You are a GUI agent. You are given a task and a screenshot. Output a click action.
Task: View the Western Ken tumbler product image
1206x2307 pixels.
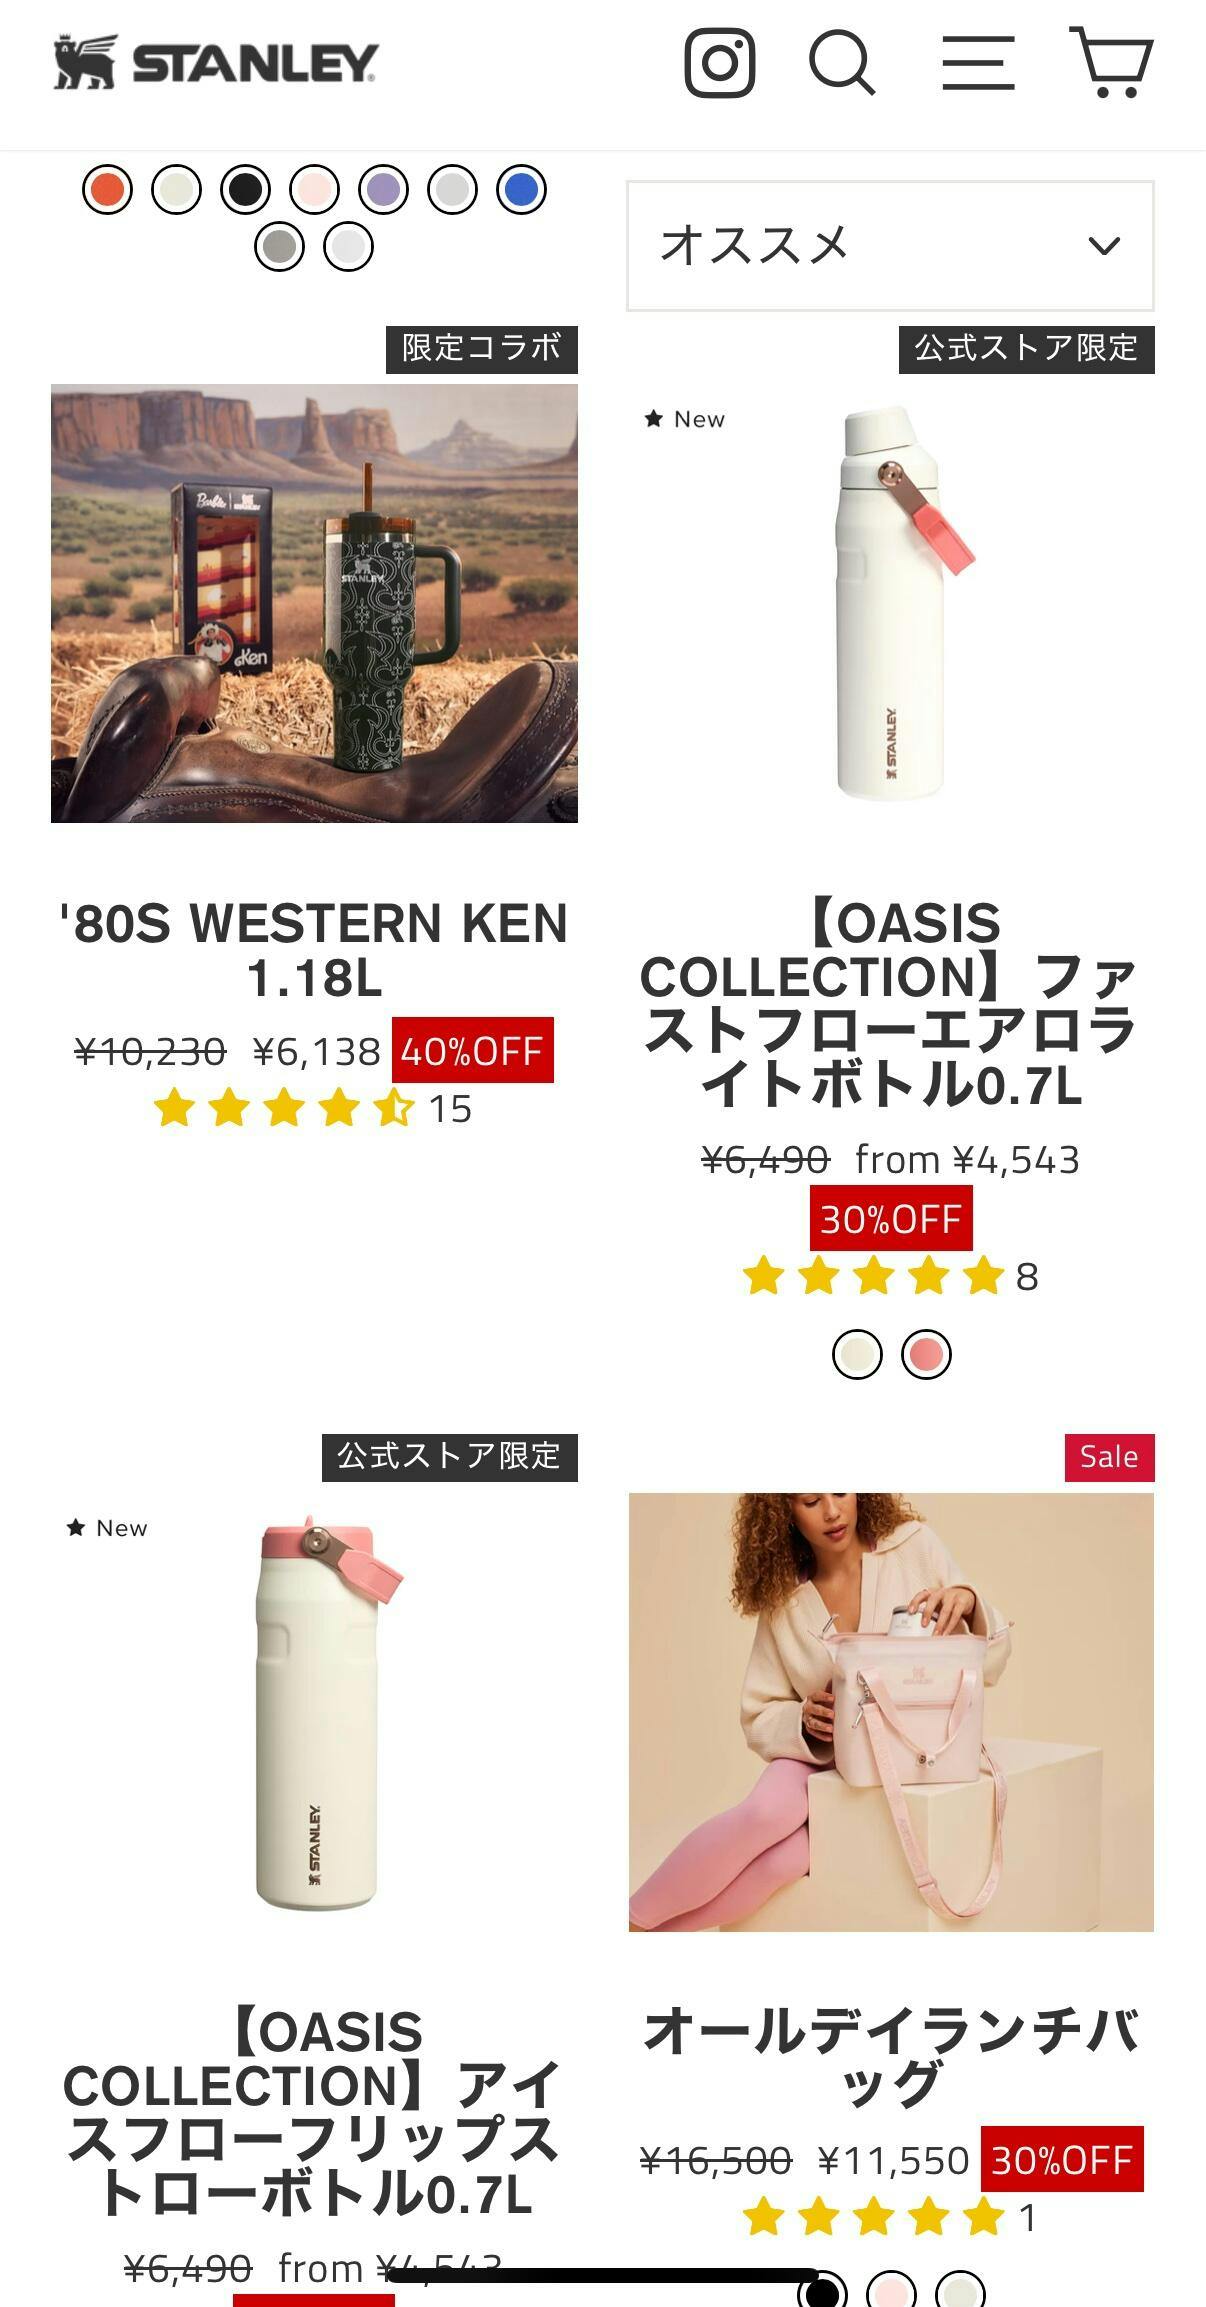pyautogui.click(x=314, y=603)
